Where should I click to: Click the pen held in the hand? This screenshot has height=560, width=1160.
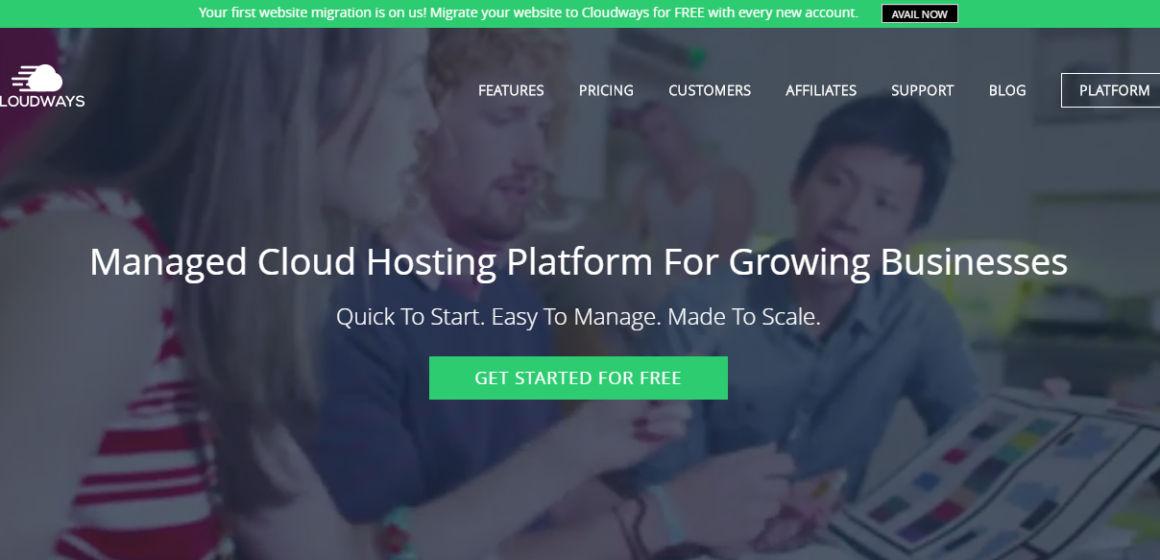[829, 485]
